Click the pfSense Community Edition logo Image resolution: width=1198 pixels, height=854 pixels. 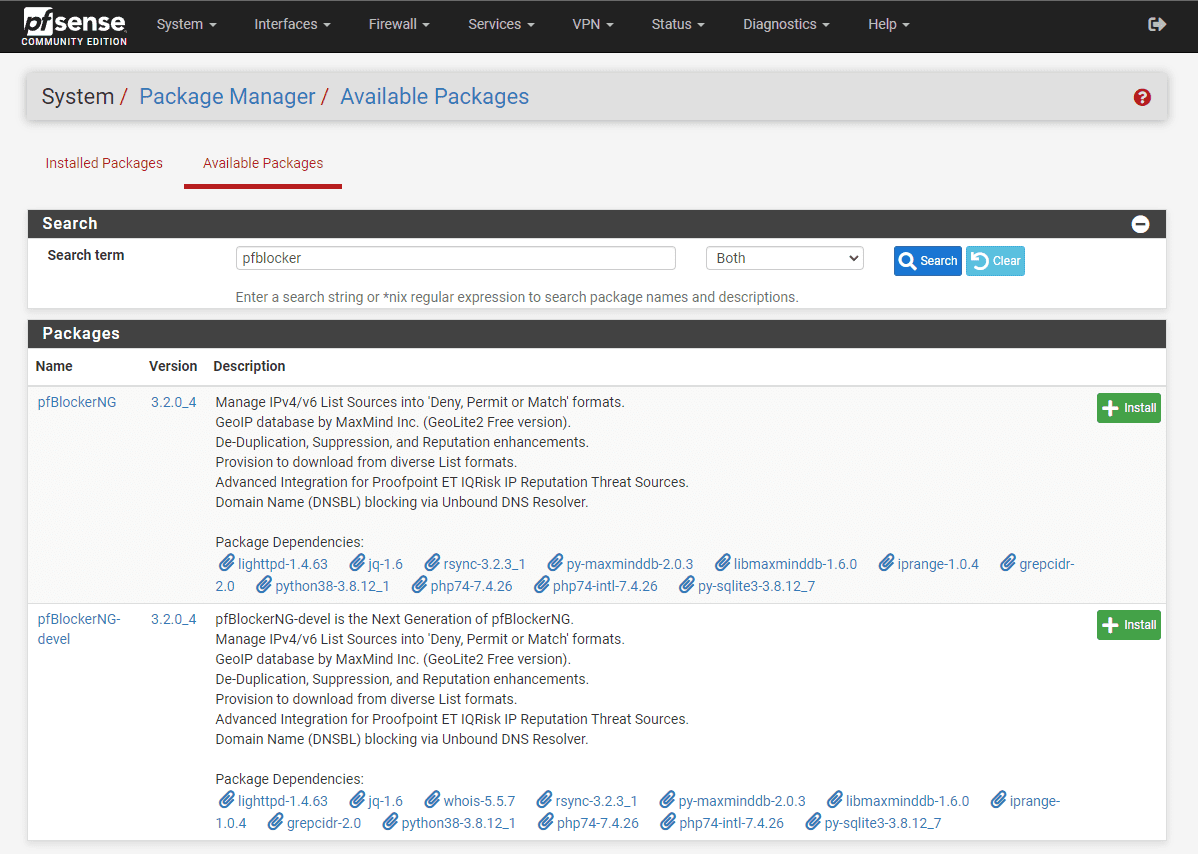click(74, 27)
